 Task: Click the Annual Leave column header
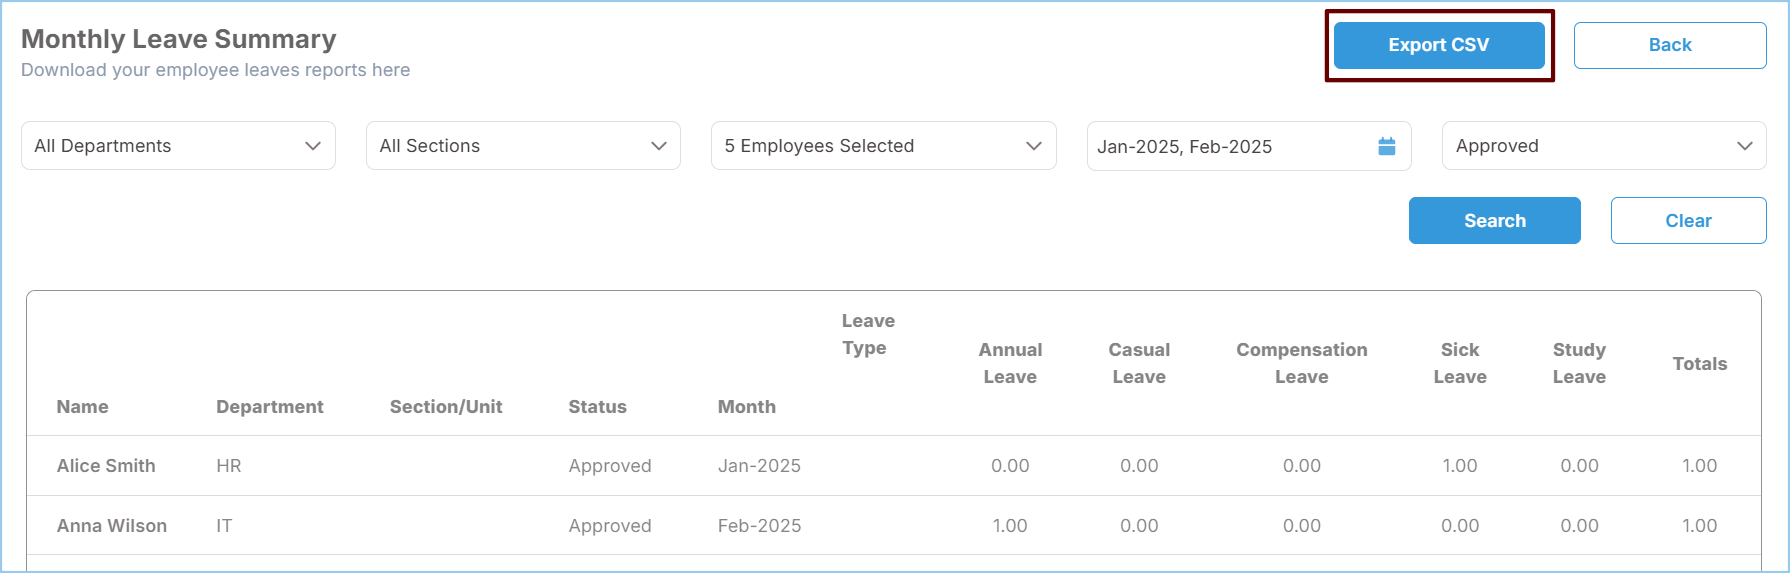[1010, 363]
